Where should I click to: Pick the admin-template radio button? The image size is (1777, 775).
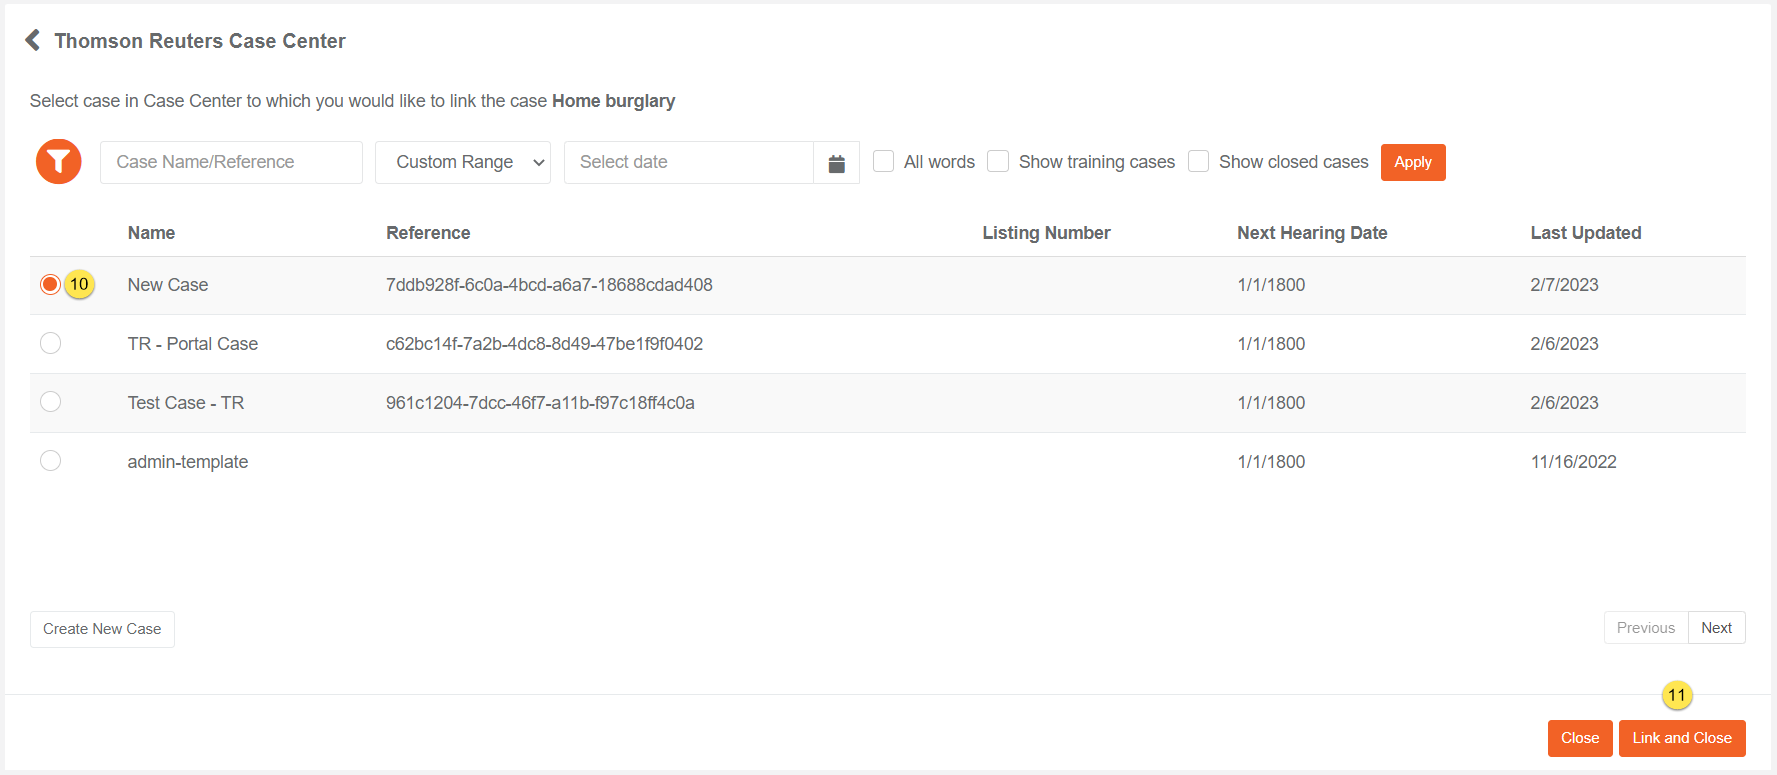[50, 461]
